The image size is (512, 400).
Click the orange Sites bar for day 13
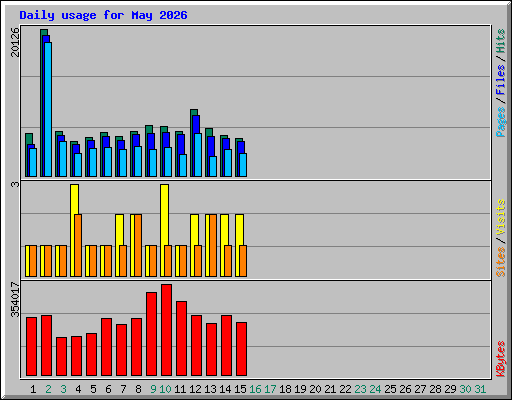[213, 245]
